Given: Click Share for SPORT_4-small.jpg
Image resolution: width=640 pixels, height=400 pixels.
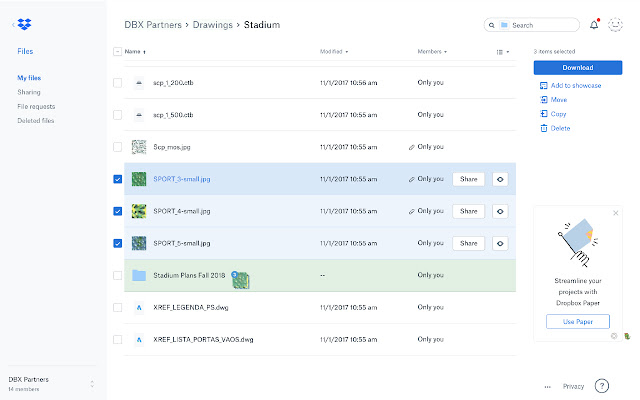Looking at the screenshot, I should [x=468, y=211].
